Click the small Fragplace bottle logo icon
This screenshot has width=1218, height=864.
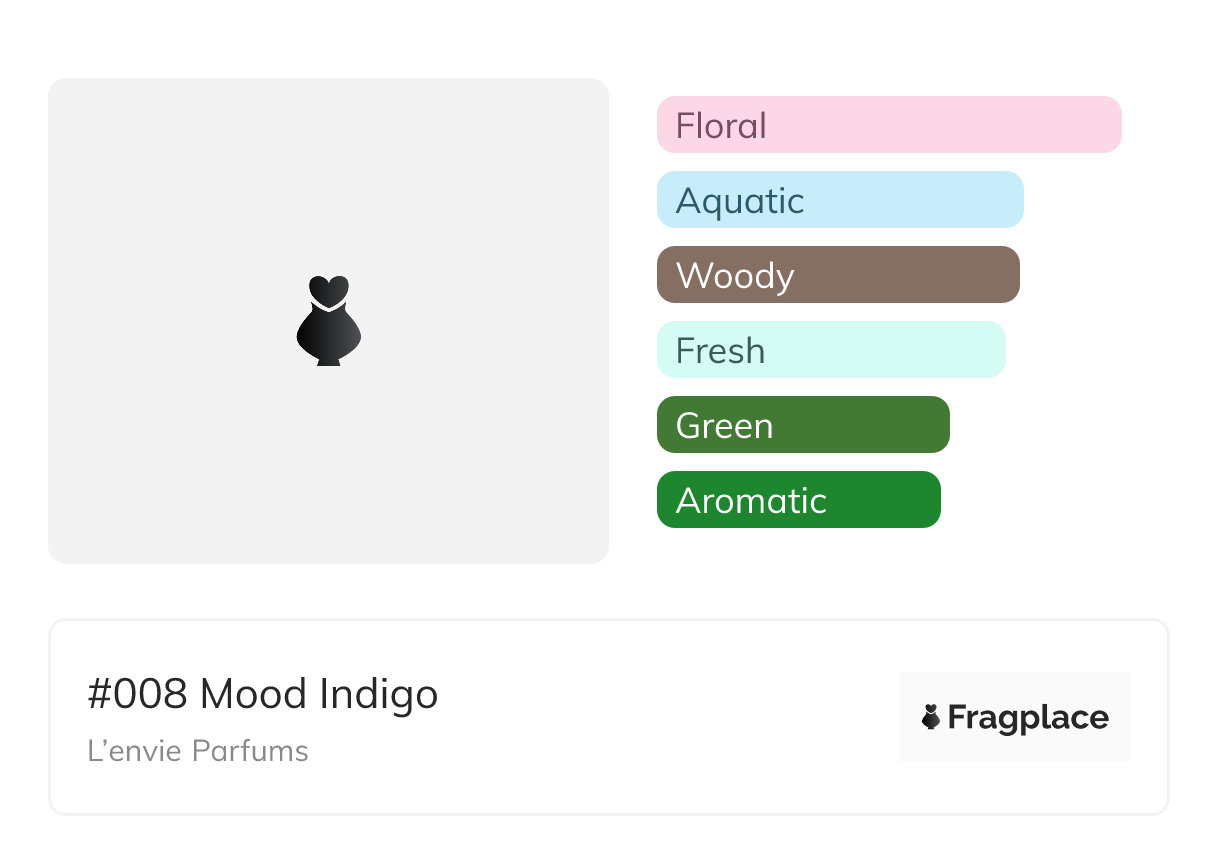click(x=931, y=717)
